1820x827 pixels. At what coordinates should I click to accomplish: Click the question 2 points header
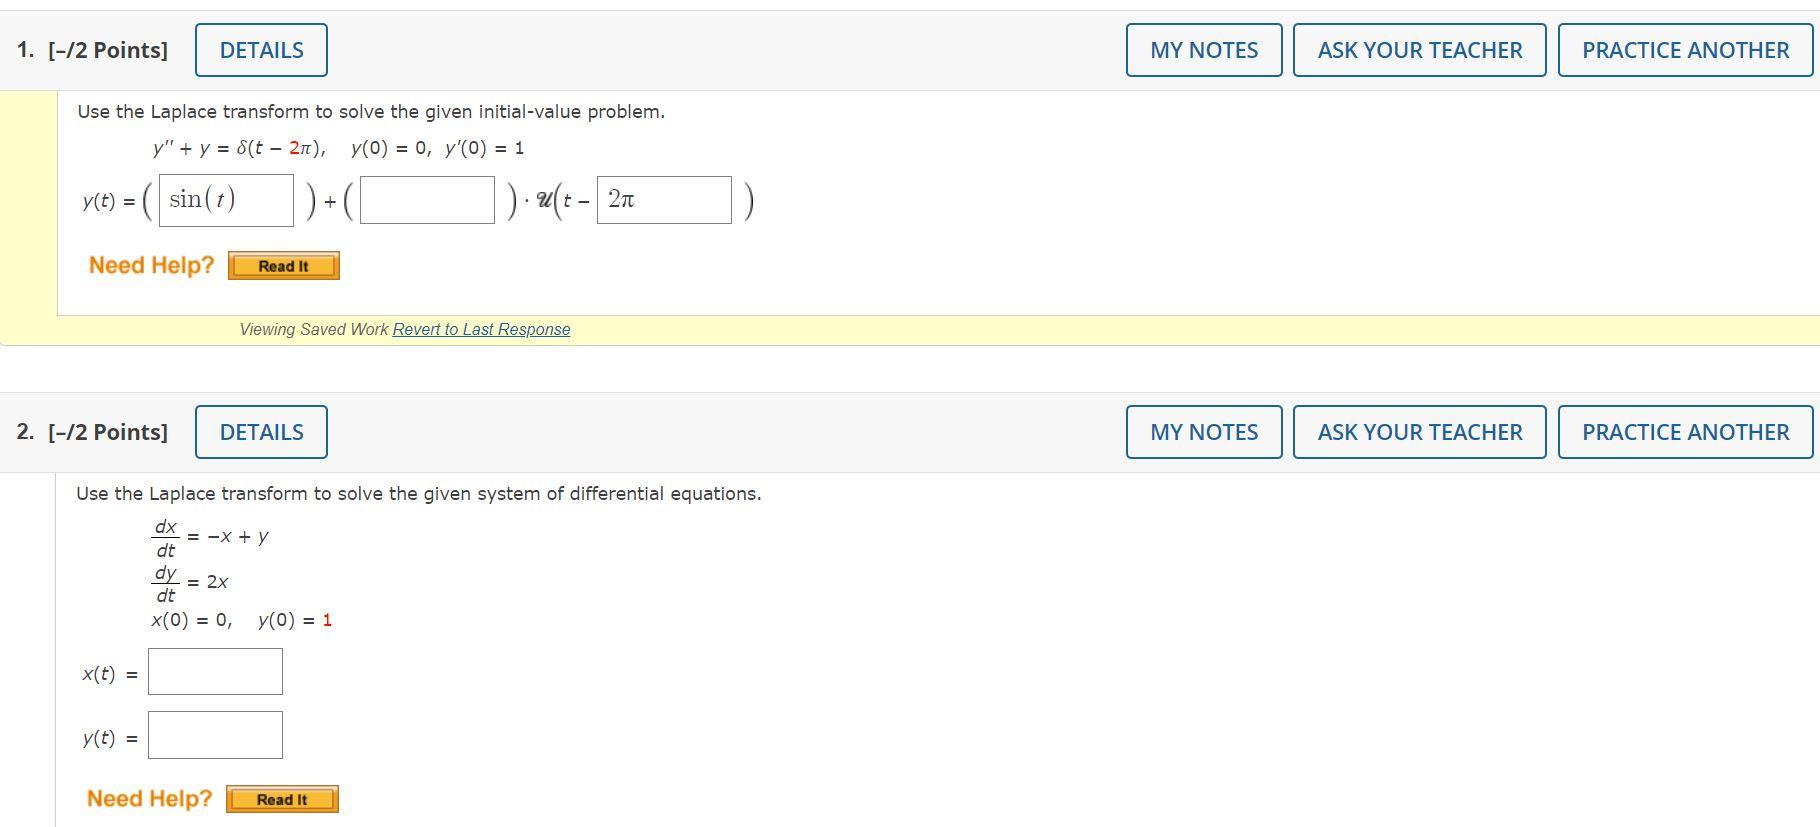click(92, 432)
